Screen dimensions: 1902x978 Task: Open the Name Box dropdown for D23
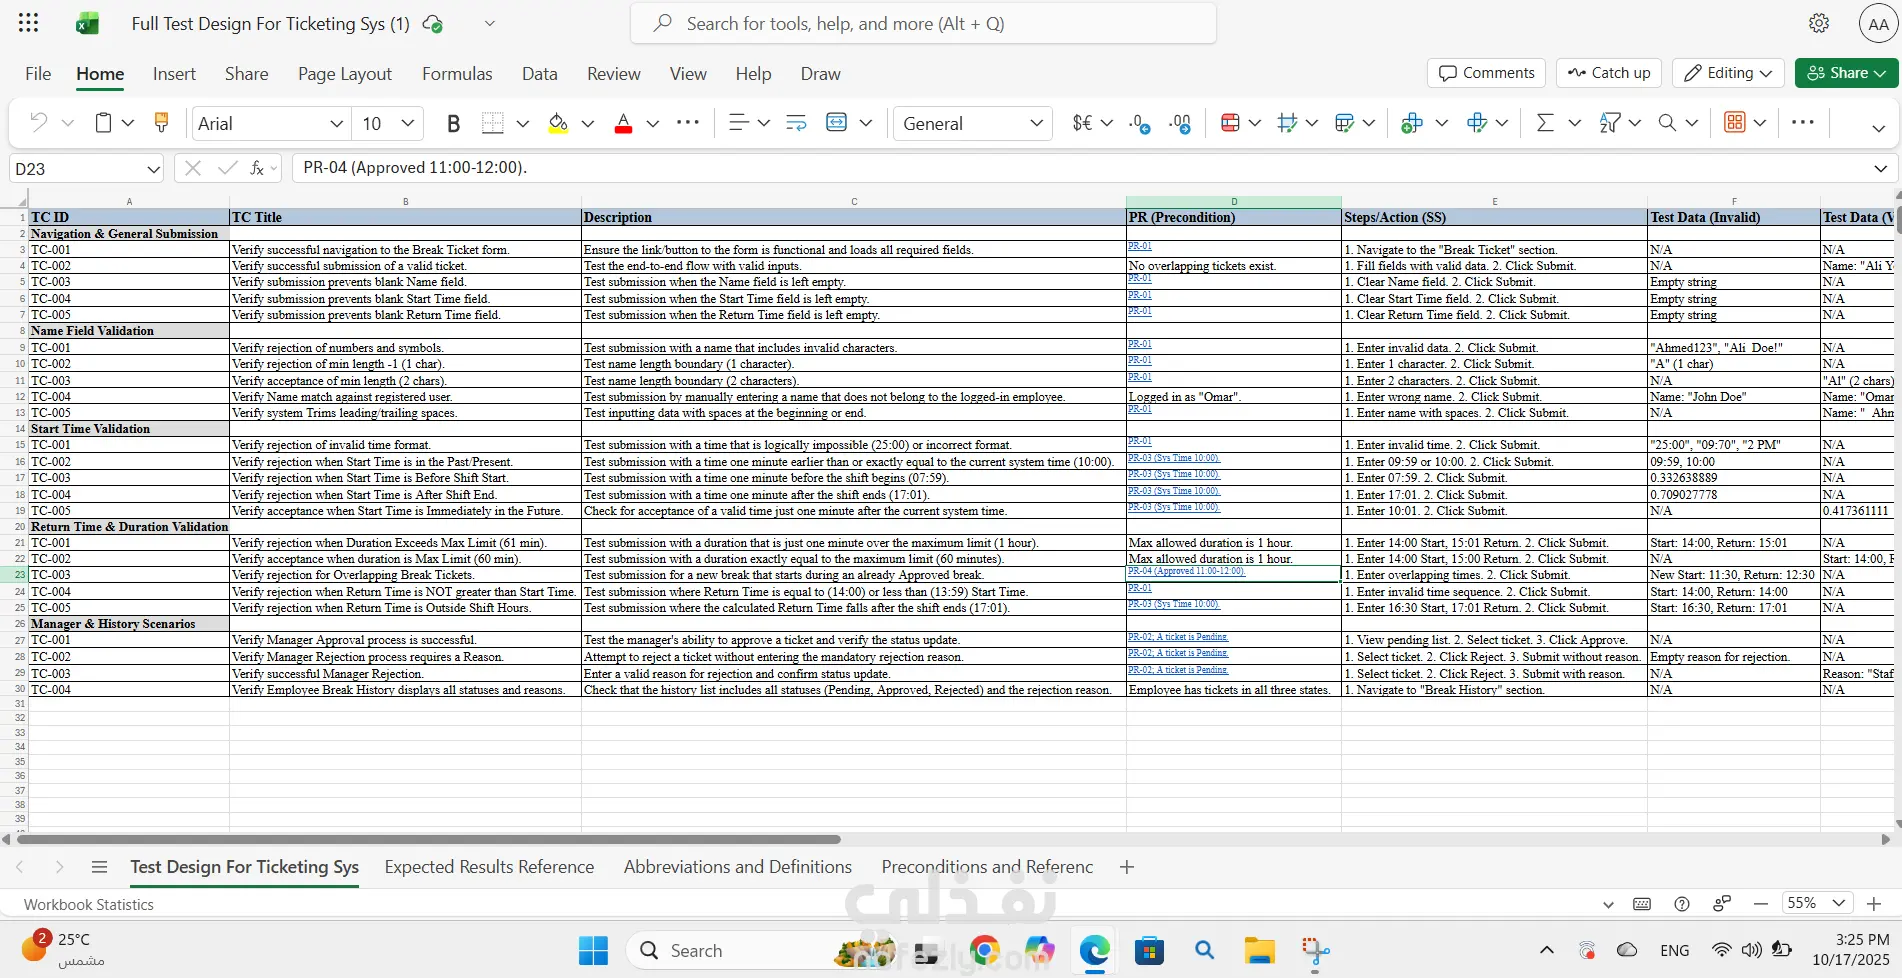pyautogui.click(x=153, y=169)
